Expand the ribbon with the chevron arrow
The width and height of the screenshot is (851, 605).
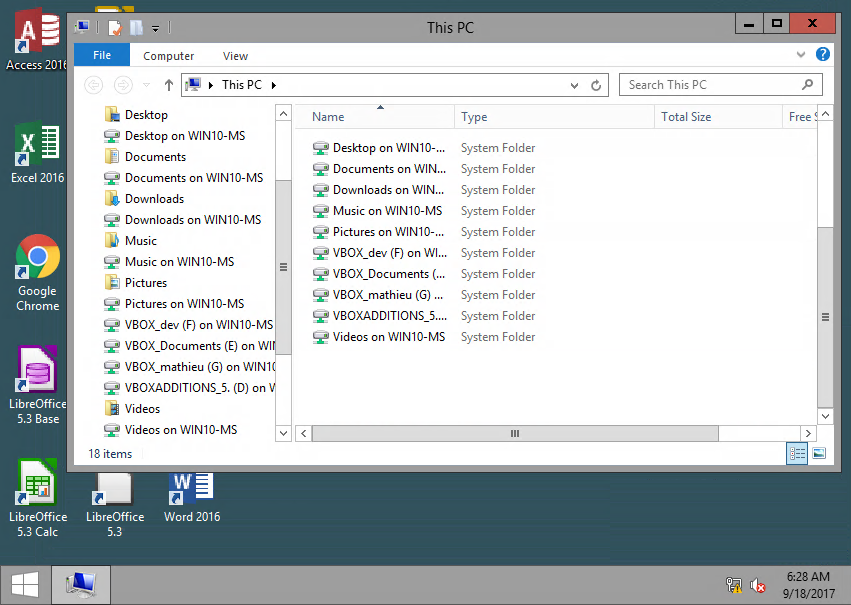pos(800,54)
